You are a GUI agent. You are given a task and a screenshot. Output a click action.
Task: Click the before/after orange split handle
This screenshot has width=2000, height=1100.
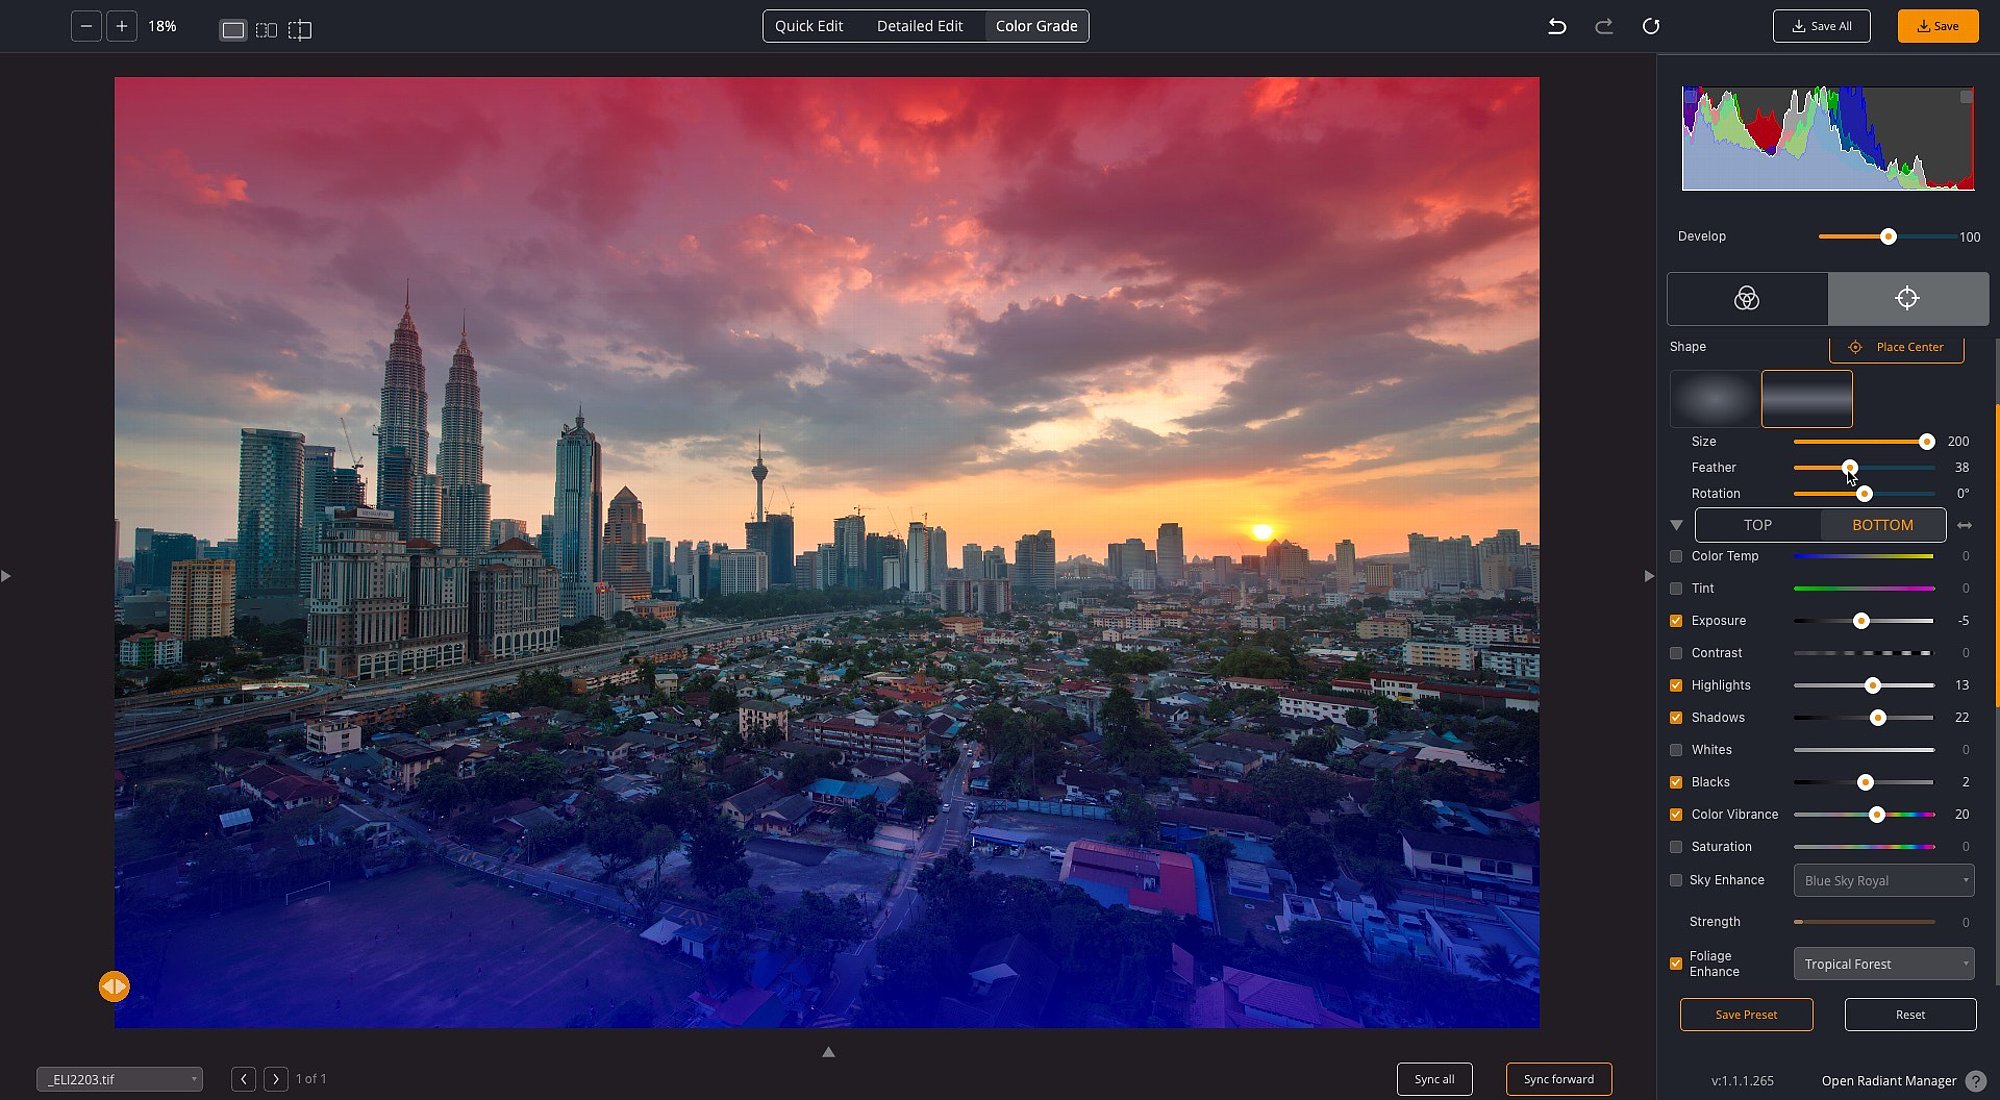114,987
